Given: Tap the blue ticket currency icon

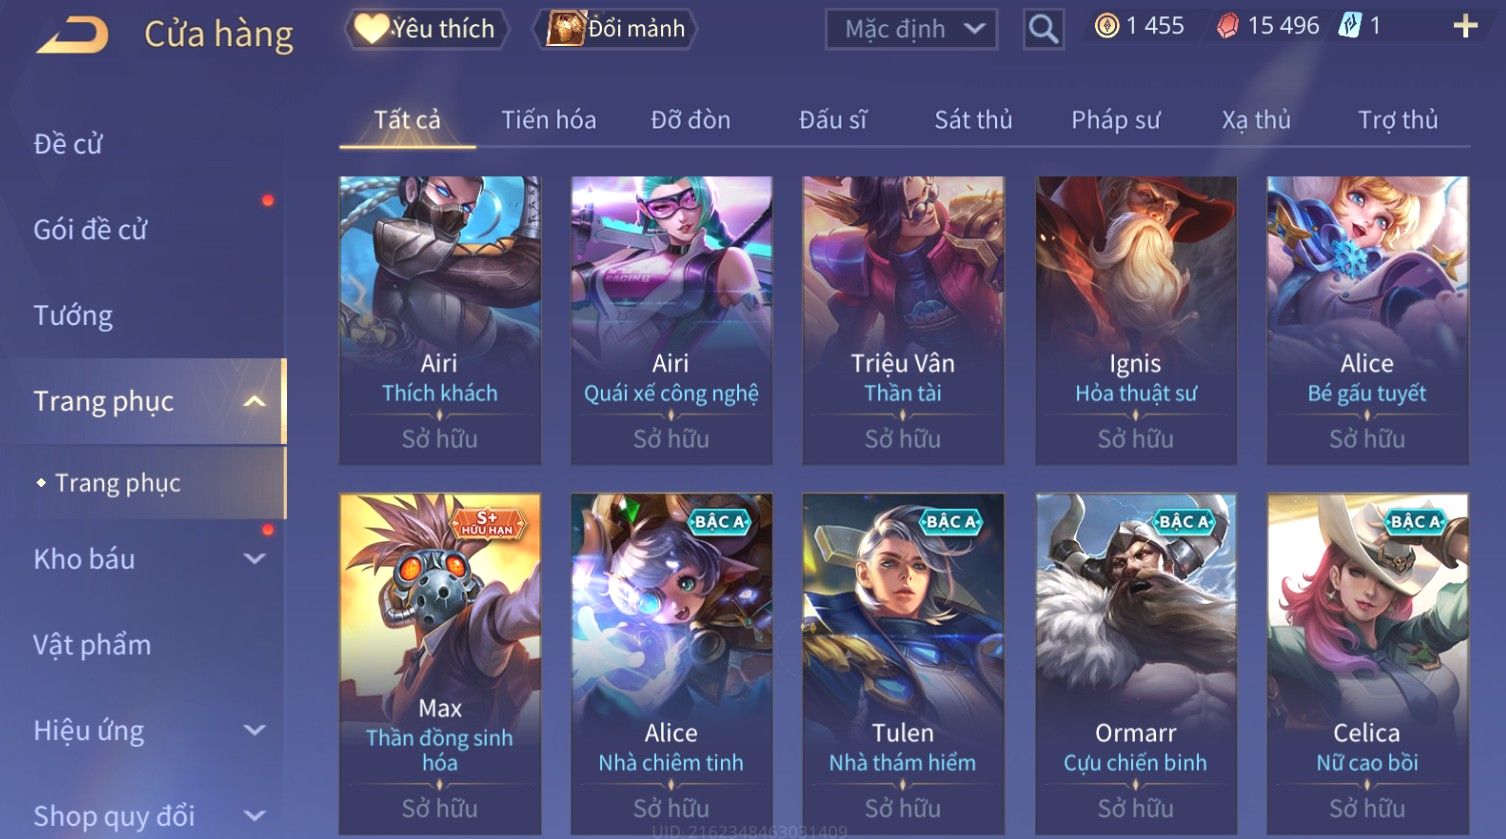Looking at the screenshot, I should pos(1350,26).
